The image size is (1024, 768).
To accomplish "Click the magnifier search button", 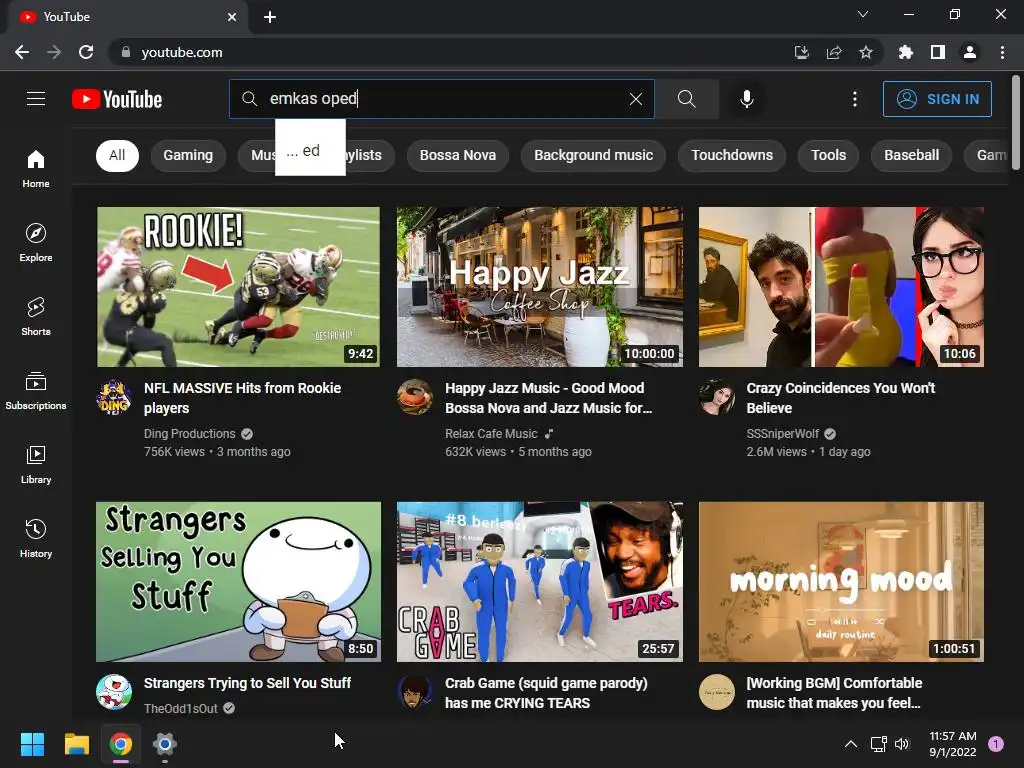I will 686,99.
